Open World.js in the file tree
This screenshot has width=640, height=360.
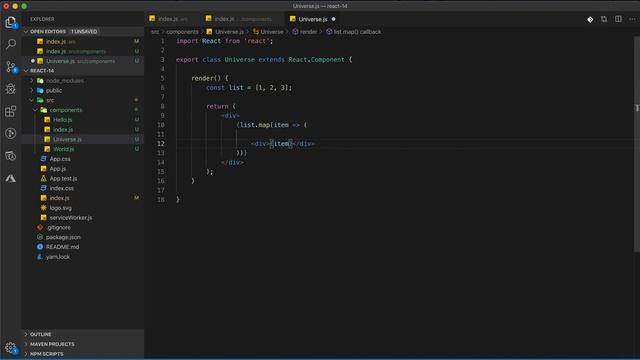pyautogui.click(x=64, y=149)
